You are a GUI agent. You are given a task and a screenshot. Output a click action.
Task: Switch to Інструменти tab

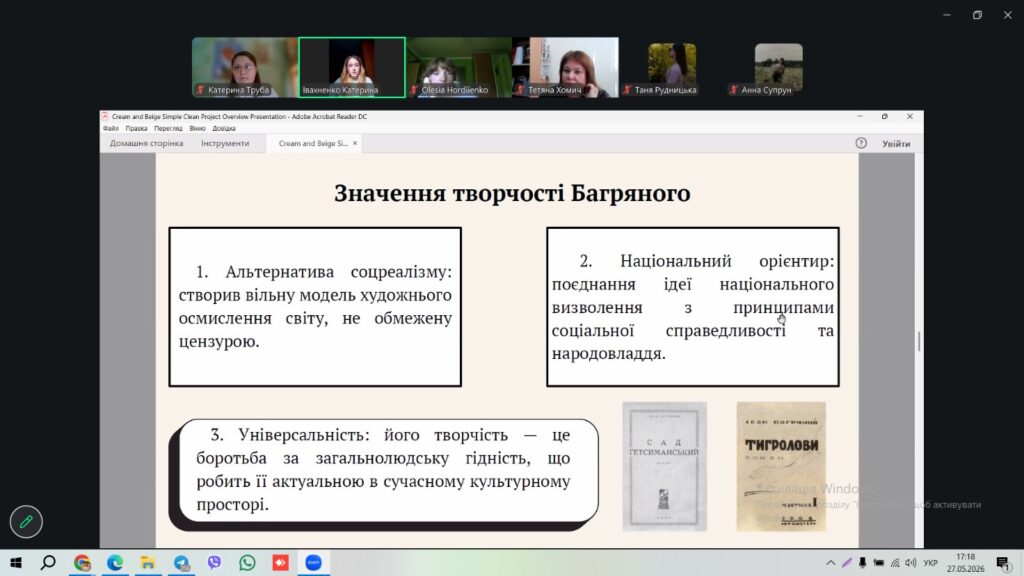coord(225,143)
